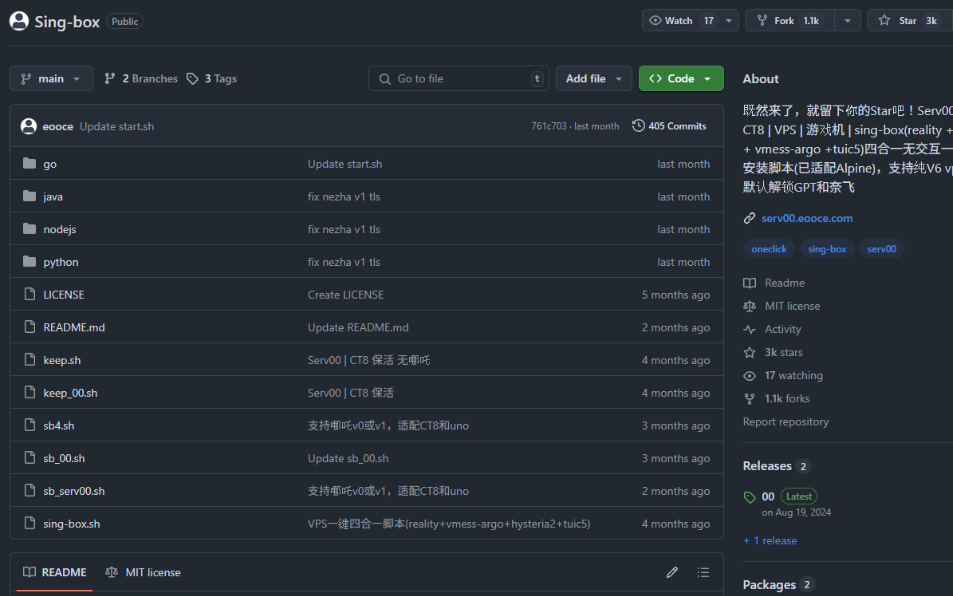Screen dimensions: 953x596
Task: Switch to the MIT license tab
Action: pyautogui.click(x=143, y=572)
